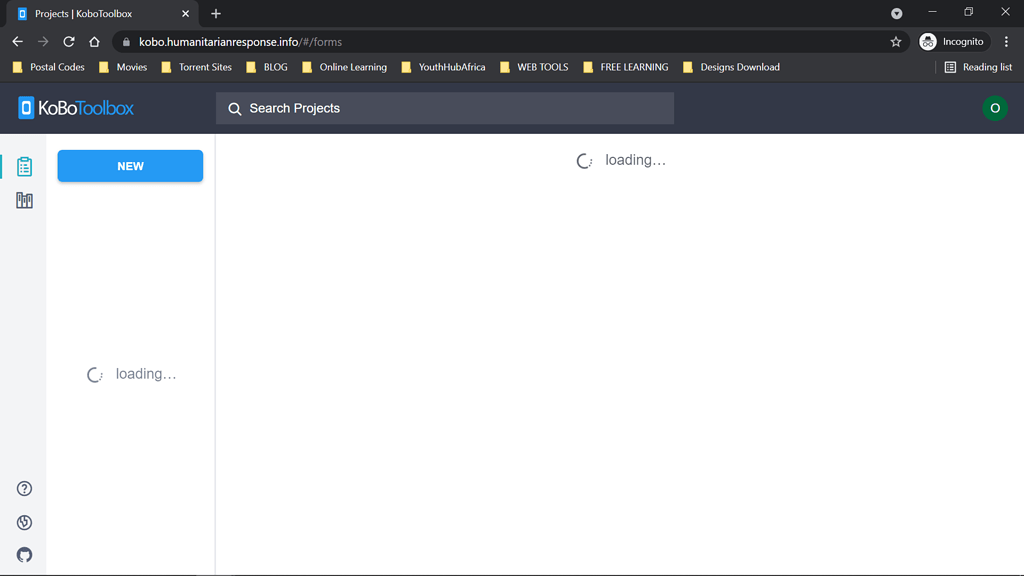The image size is (1024, 576).
Task: Refresh the current page
Action: [68, 42]
